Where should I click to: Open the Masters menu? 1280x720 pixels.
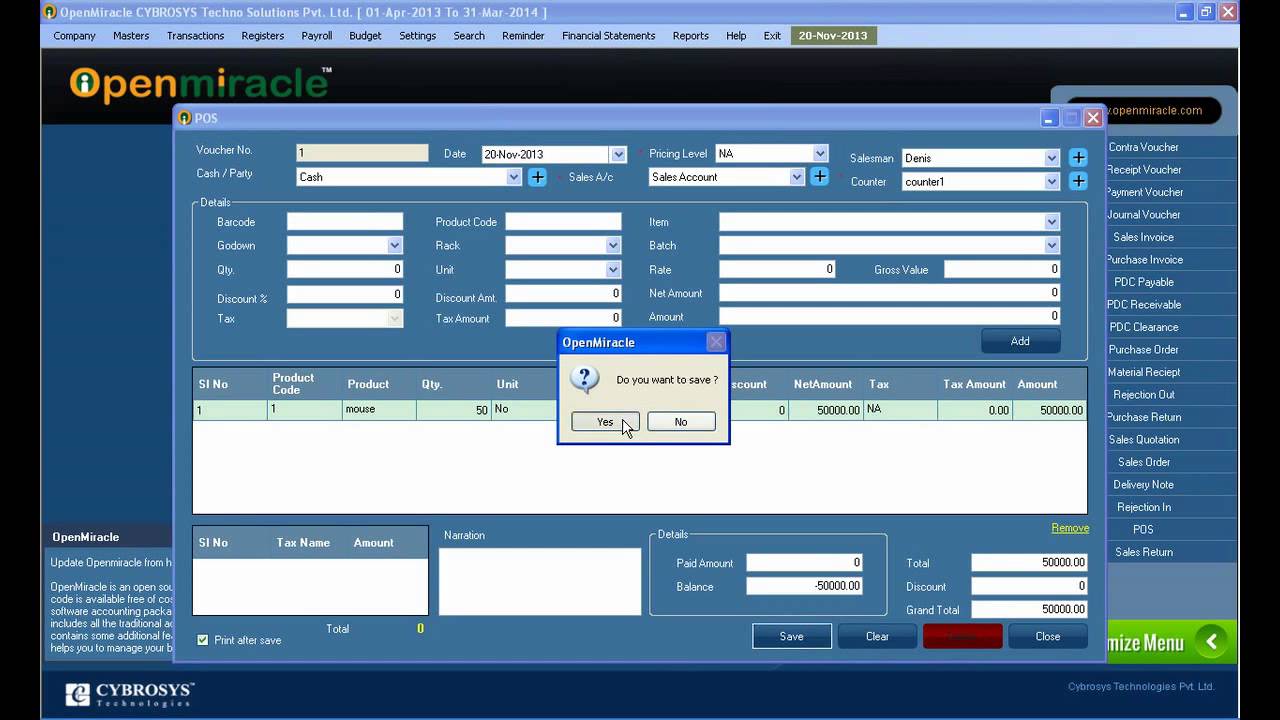pos(131,36)
